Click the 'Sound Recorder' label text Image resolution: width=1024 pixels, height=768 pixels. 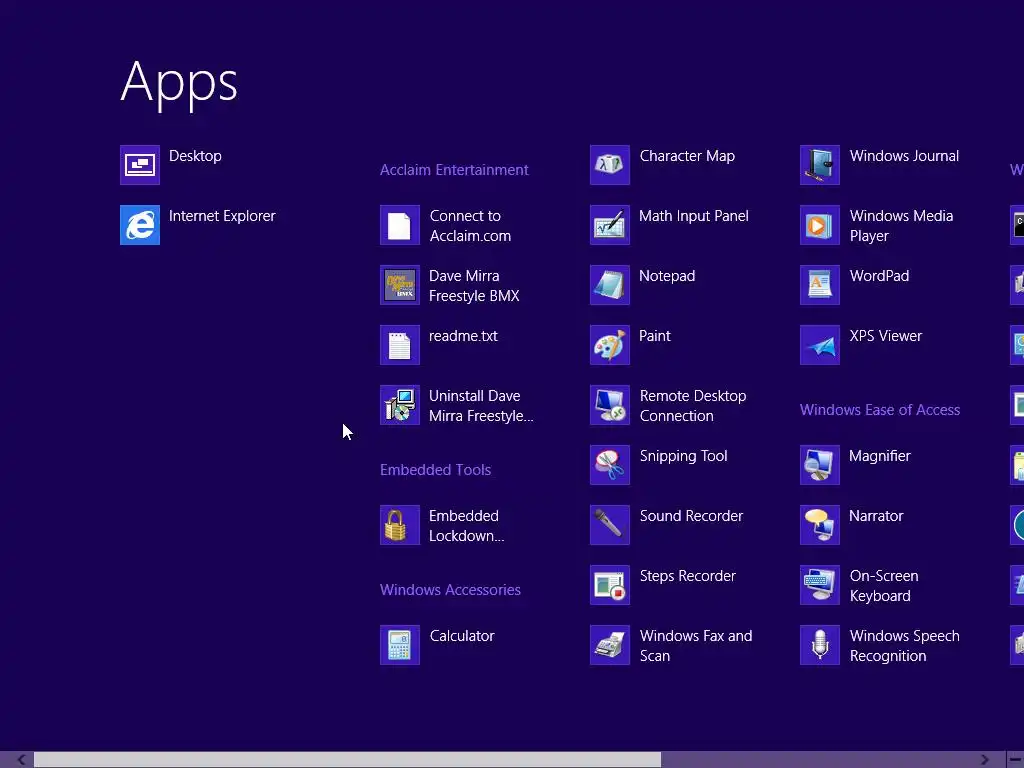691,516
